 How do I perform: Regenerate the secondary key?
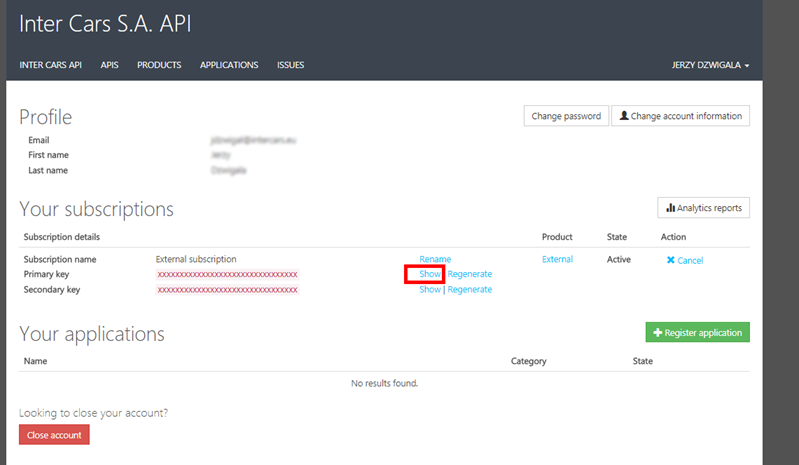pos(470,289)
